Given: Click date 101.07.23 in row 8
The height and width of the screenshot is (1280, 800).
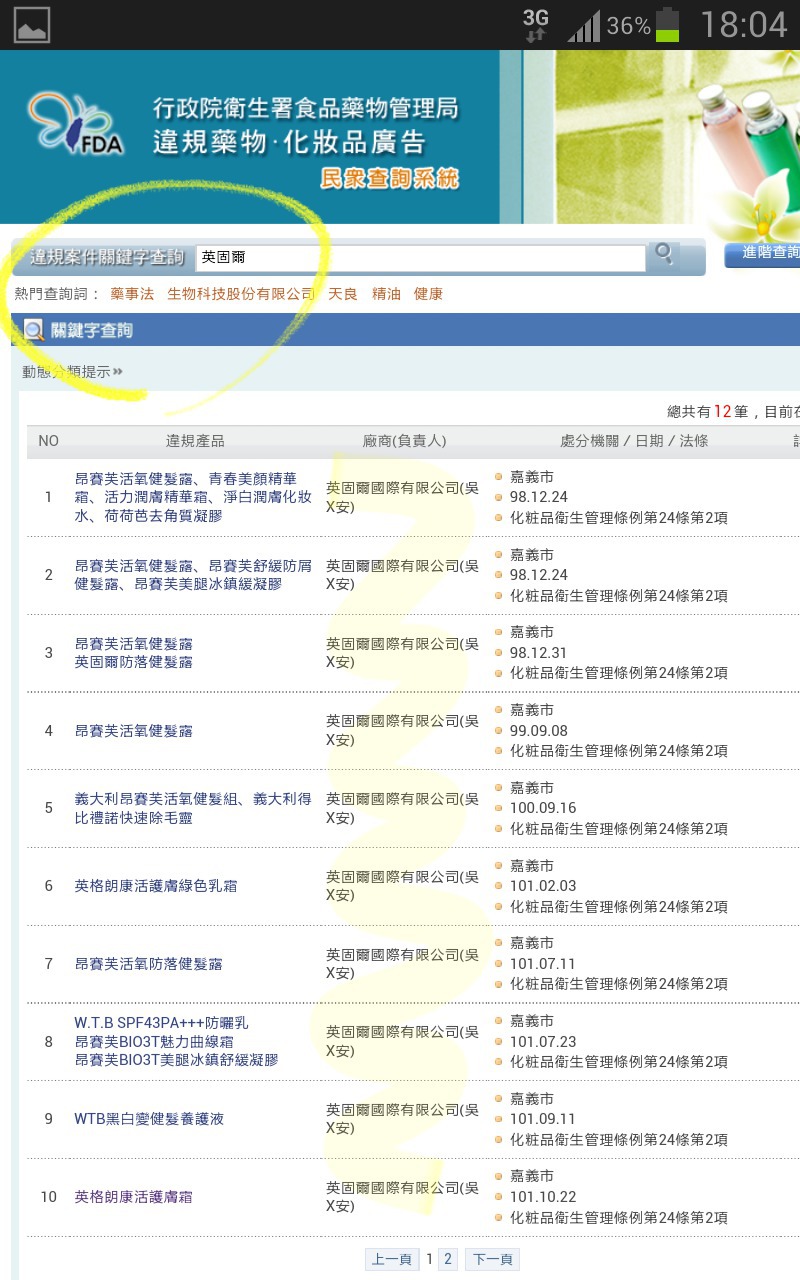Looking at the screenshot, I should pyautogui.click(x=543, y=1042).
